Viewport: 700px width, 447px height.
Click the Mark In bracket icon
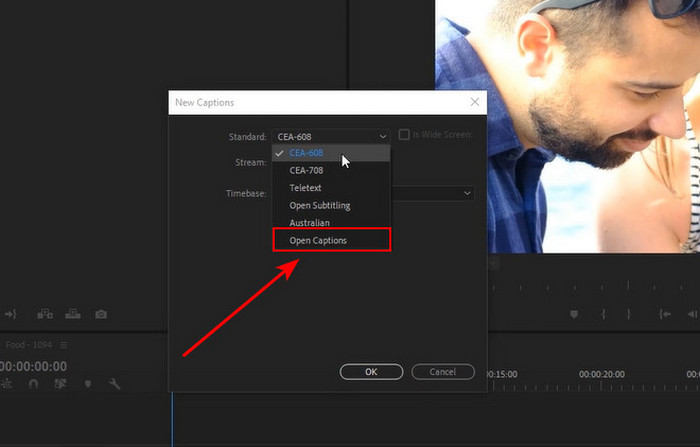604,314
